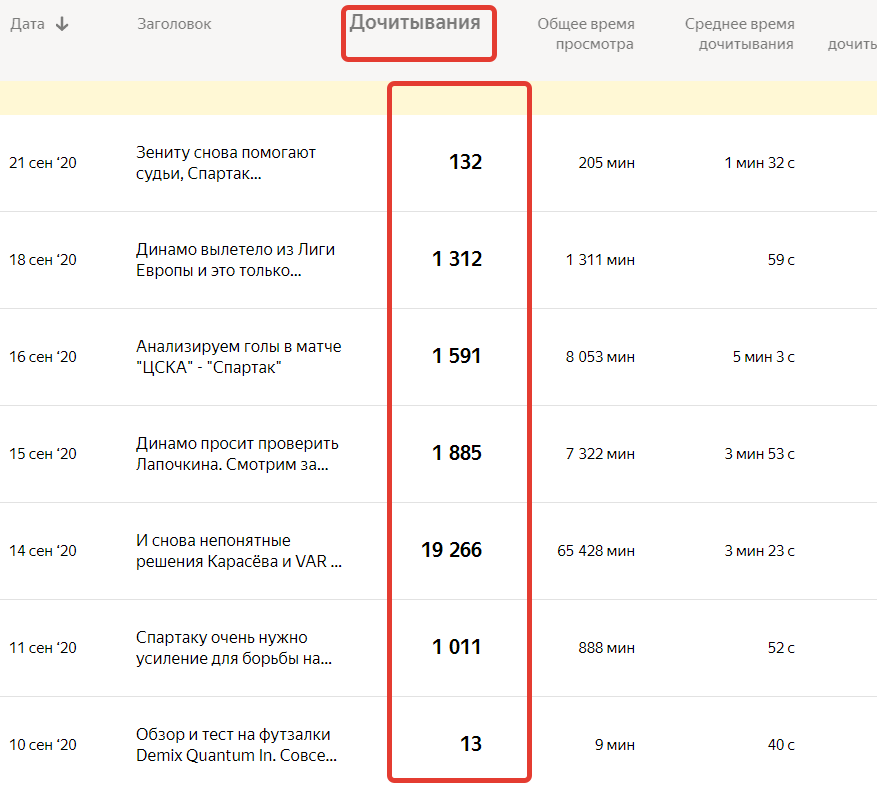Open article Динамо просит проверить Лапочкина
Viewport: 877px width, 789px height.
click(x=237, y=453)
